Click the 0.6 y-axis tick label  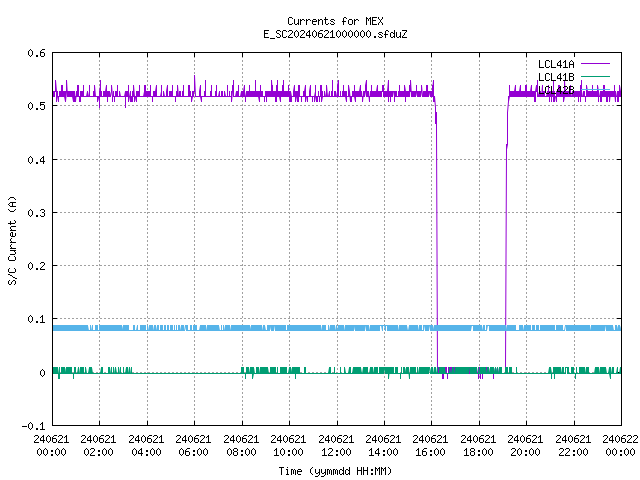click(x=36, y=53)
